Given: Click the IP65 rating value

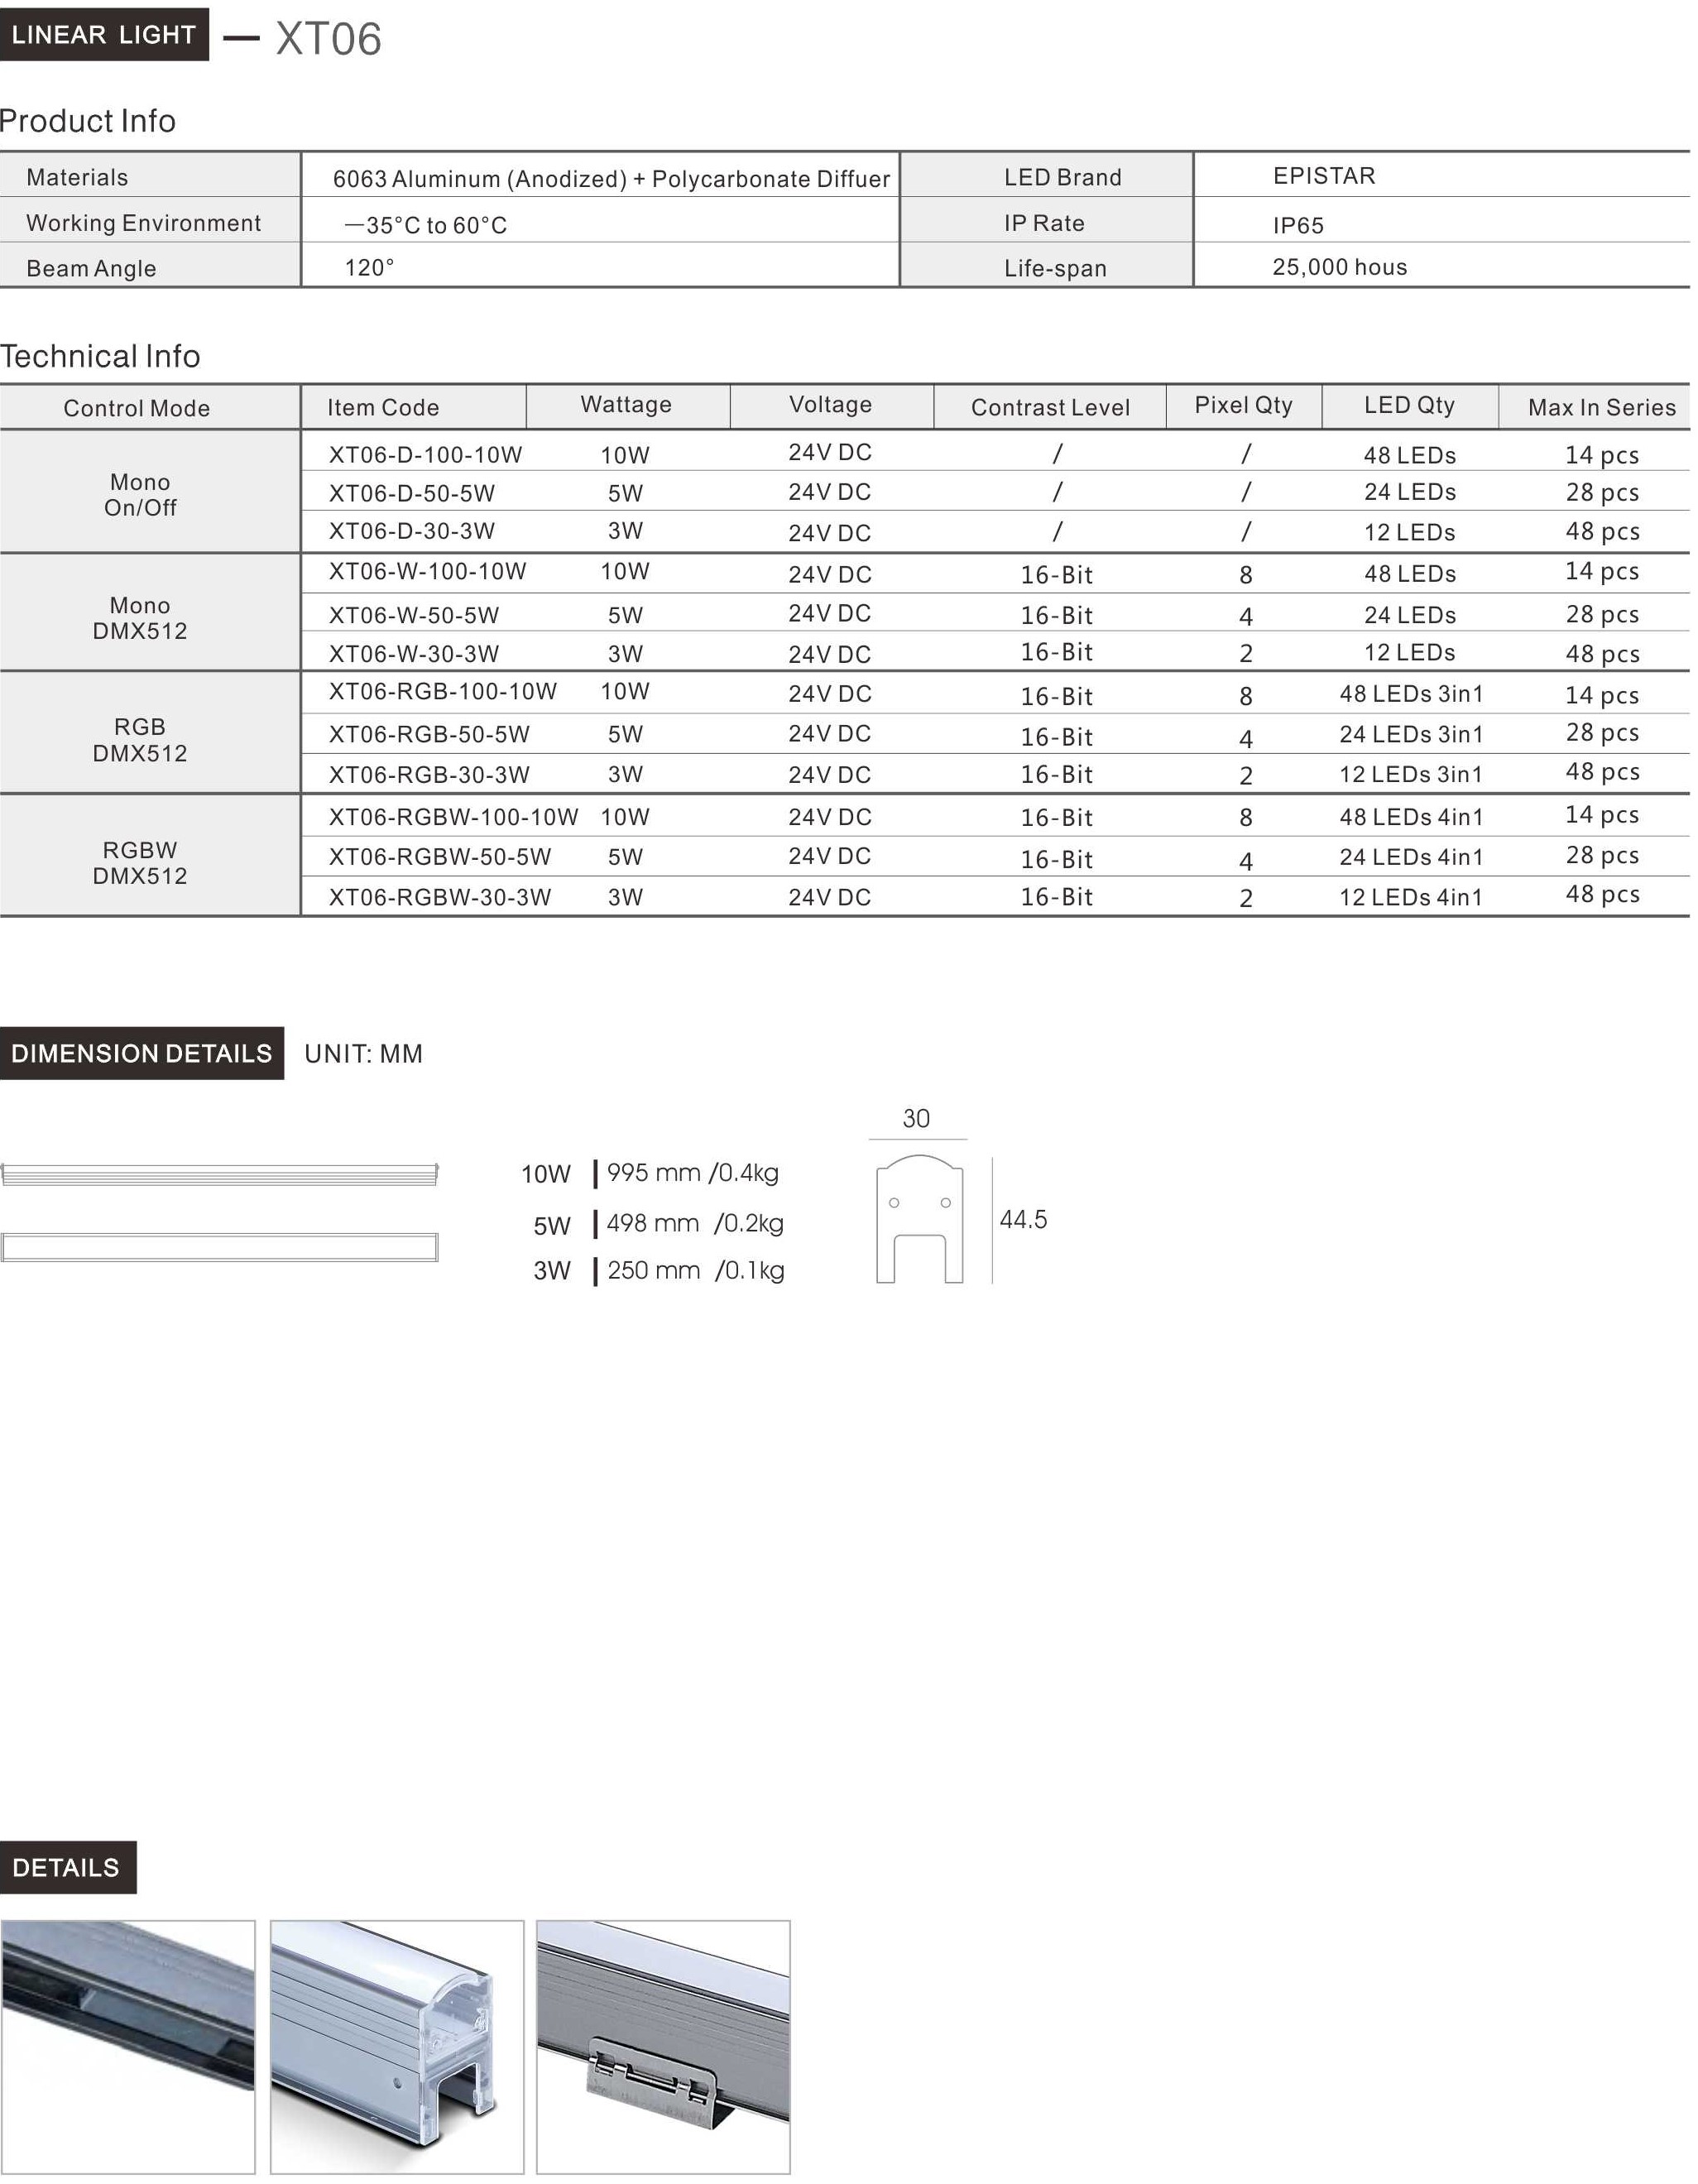Looking at the screenshot, I should click(1298, 226).
